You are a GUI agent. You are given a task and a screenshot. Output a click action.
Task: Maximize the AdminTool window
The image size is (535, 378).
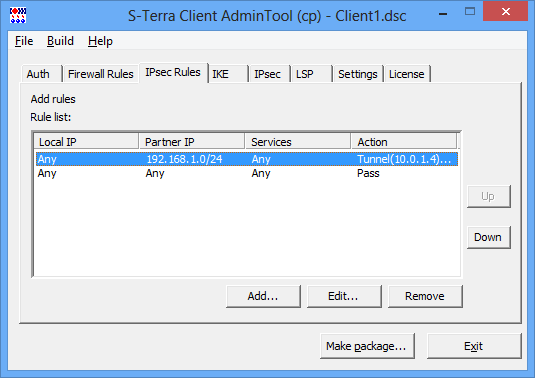[470, 12]
